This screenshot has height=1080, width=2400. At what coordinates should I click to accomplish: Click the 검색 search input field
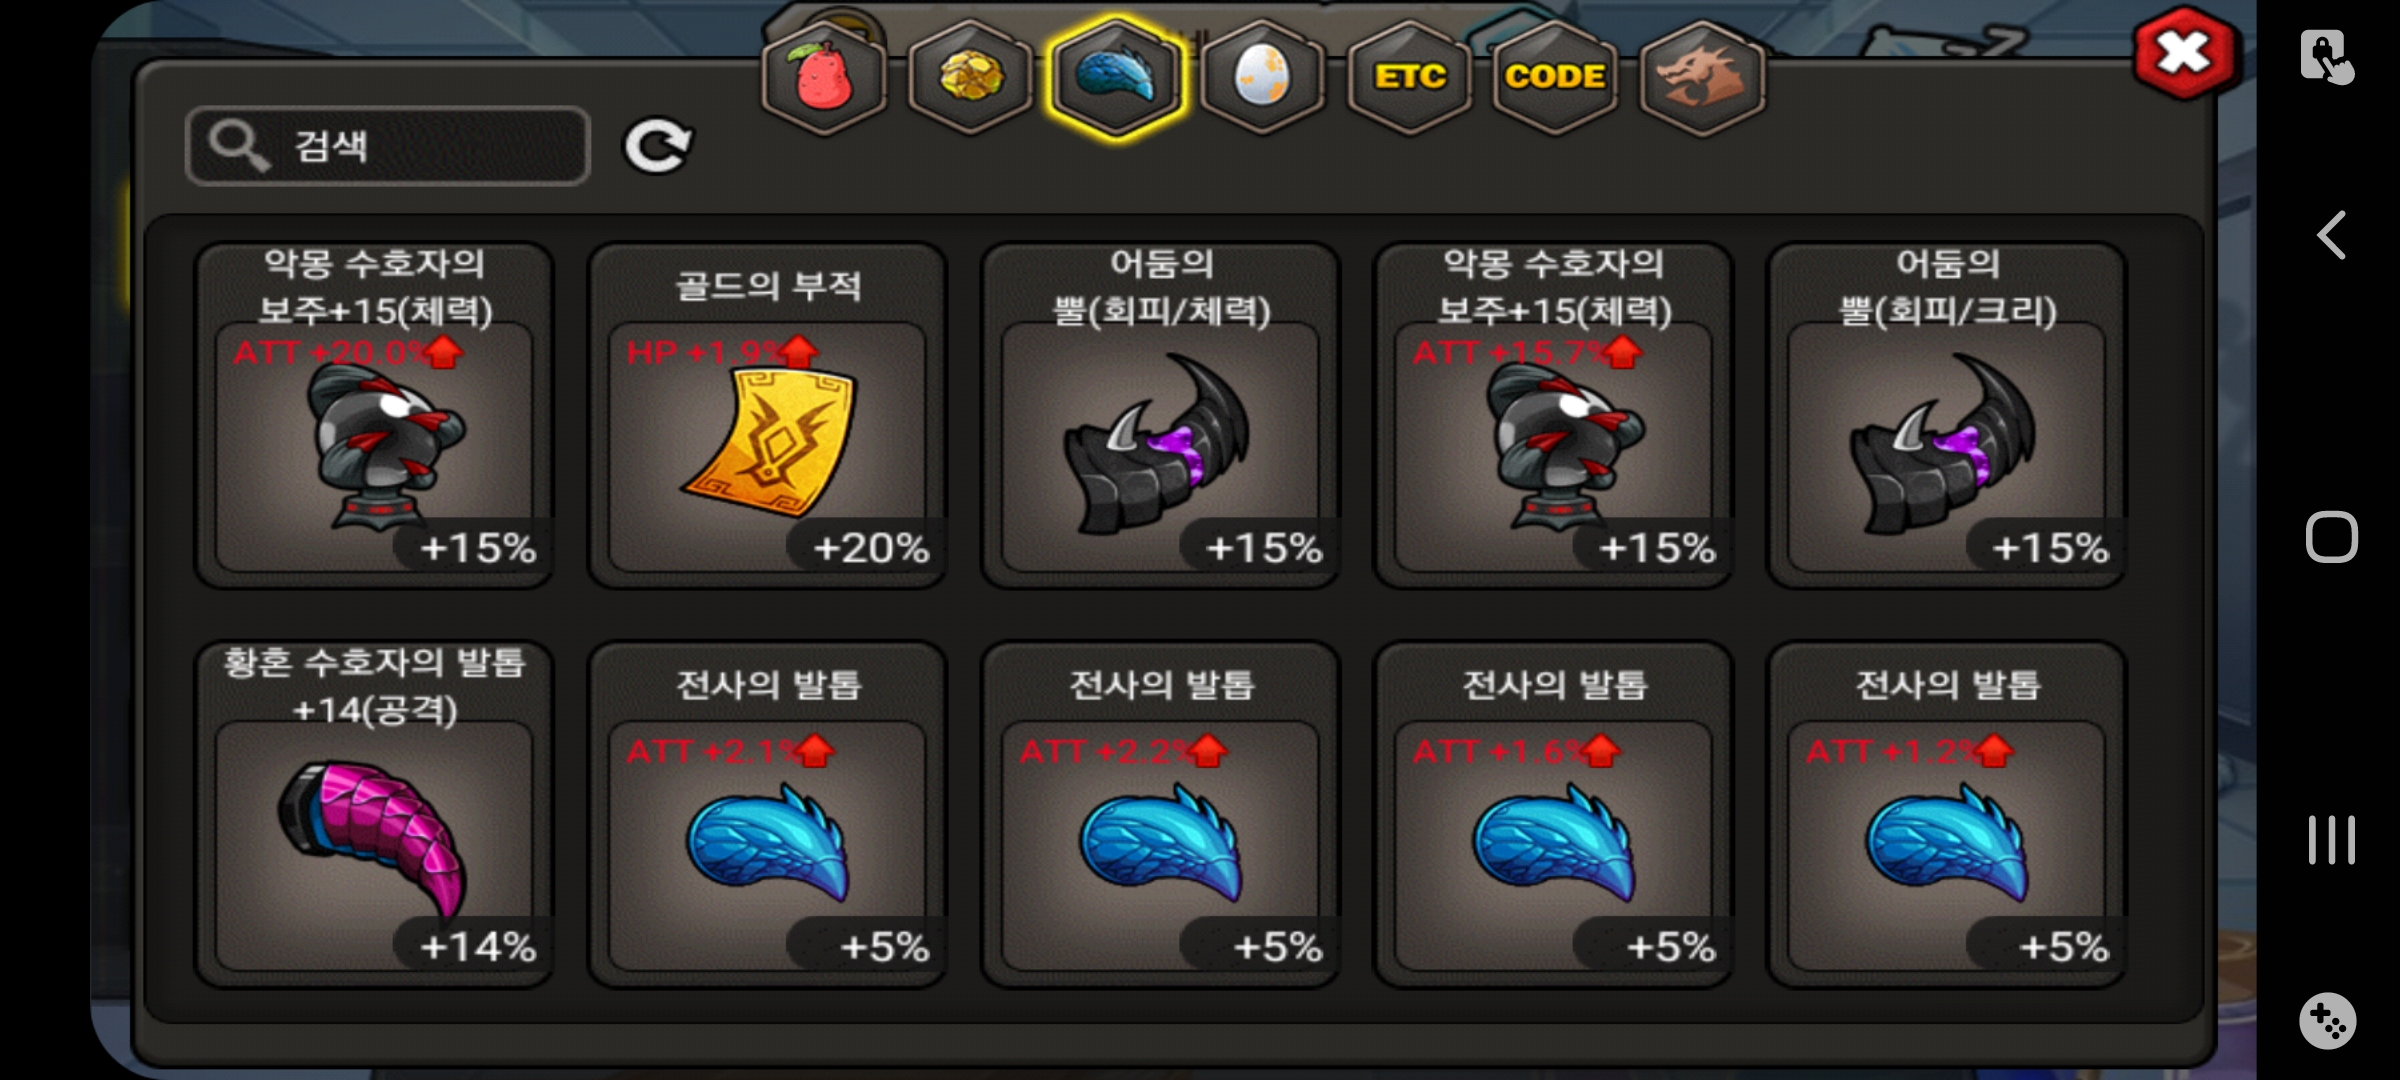(388, 146)
